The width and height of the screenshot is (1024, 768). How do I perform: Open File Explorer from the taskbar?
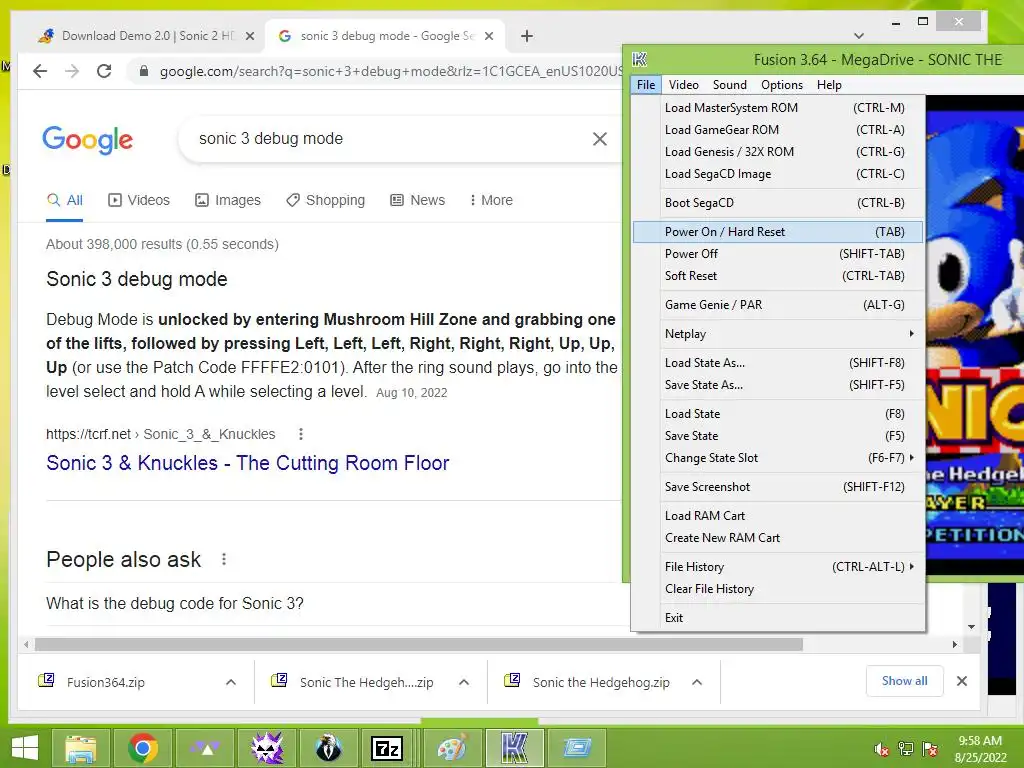pyautogui.click(x=80, y=748)
